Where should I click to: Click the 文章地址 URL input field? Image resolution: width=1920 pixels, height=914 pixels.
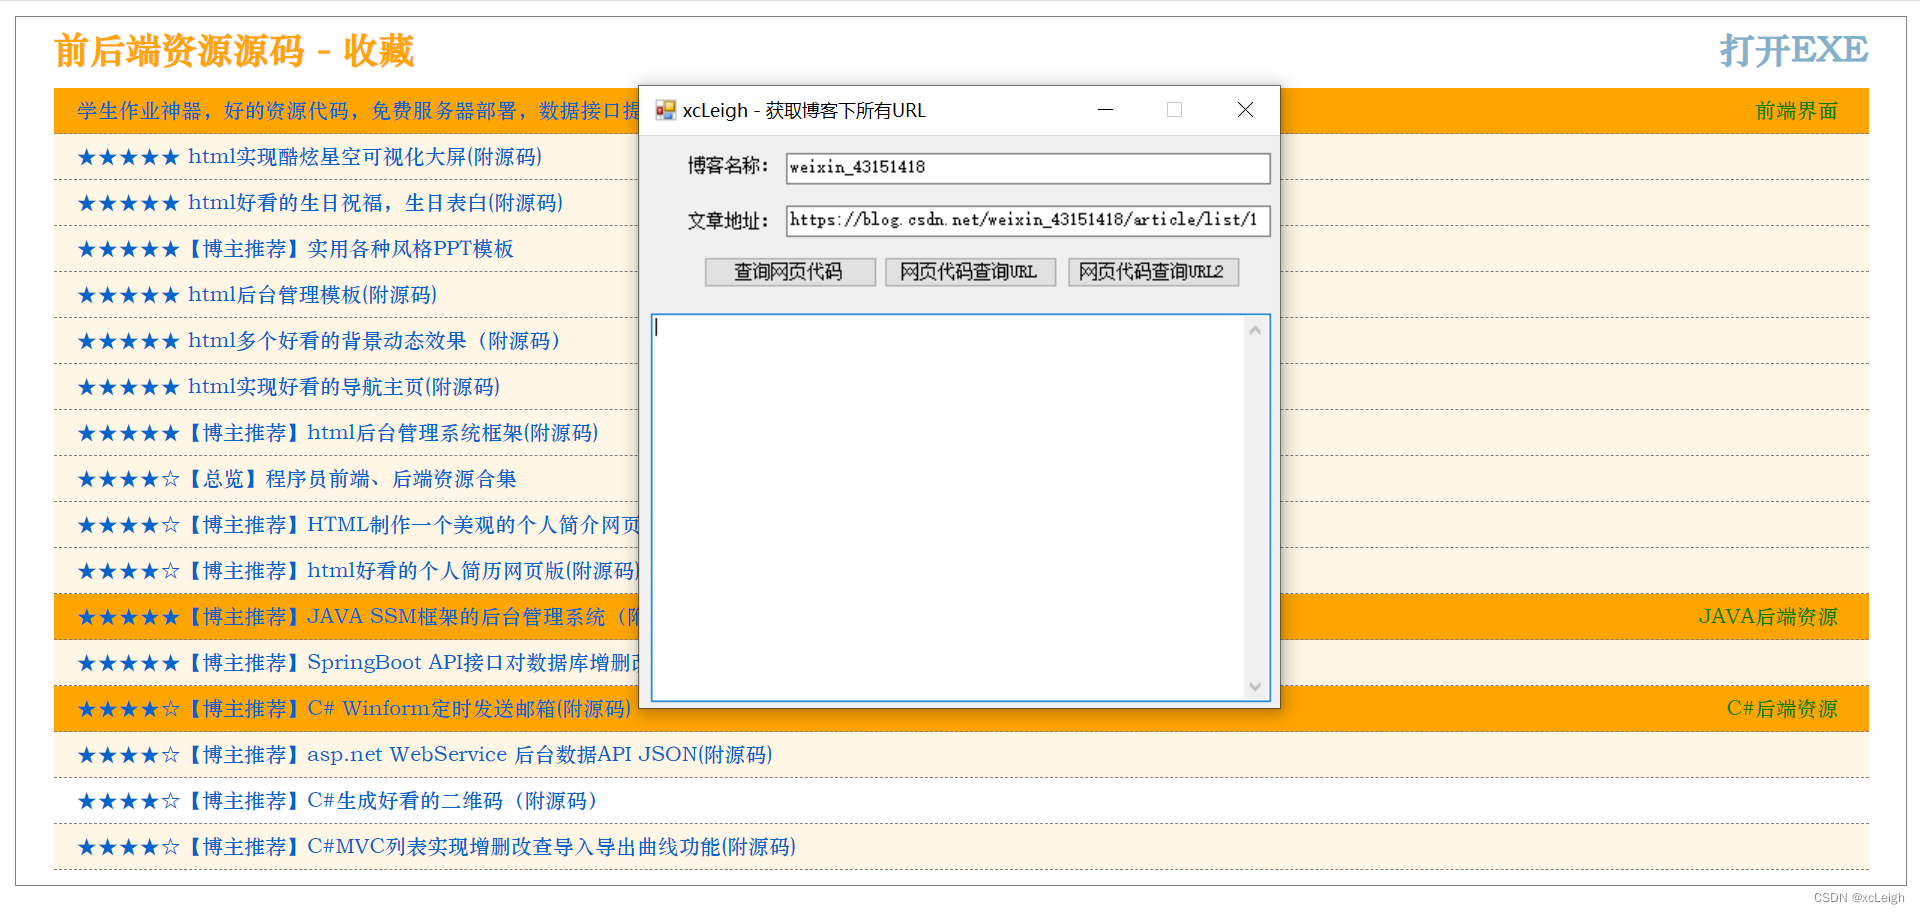pos(1028,220)
